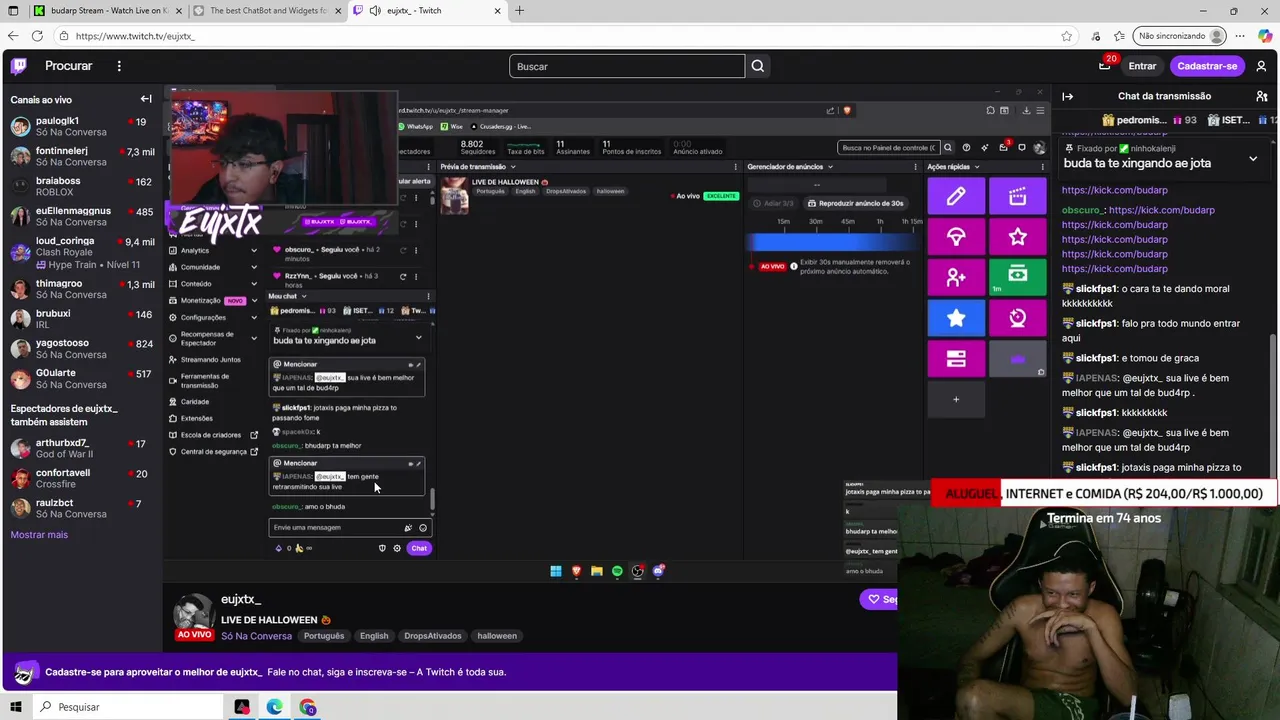Open obscuro_'s kick.com/budarp chat link

[x=1161, y=211]
